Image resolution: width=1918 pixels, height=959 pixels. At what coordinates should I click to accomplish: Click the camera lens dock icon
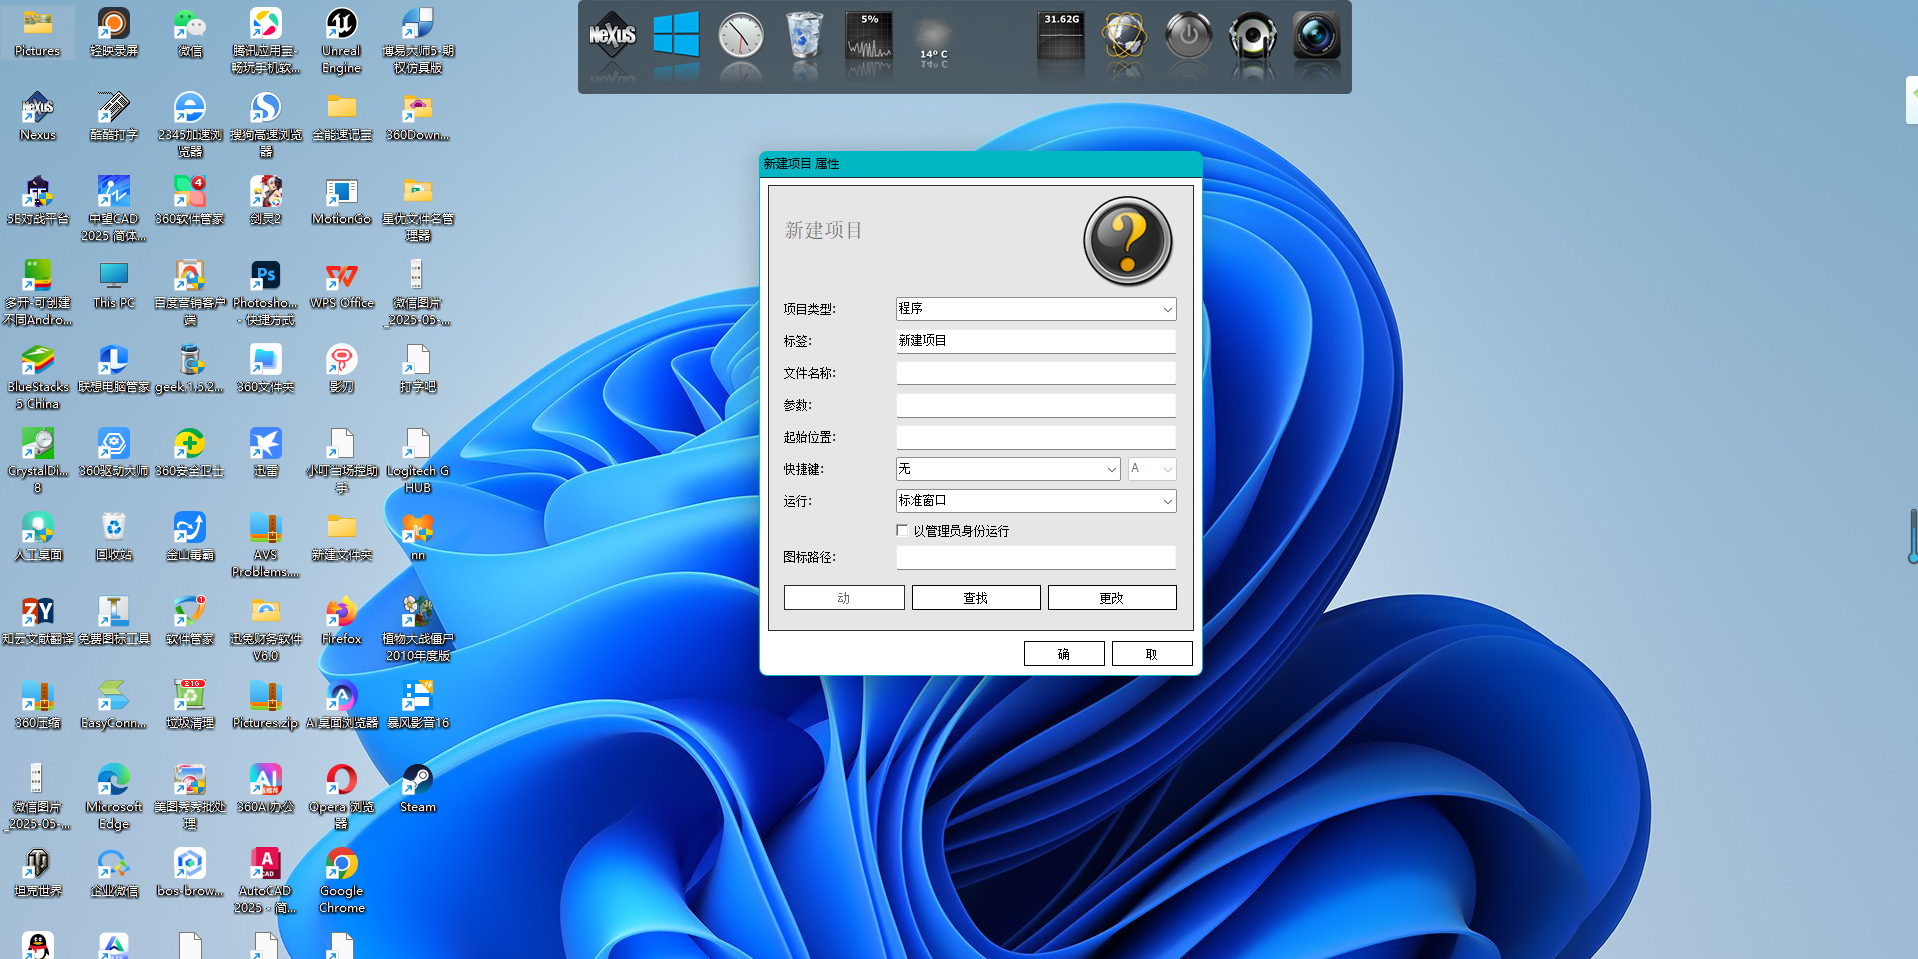(x=1316, y=37)
